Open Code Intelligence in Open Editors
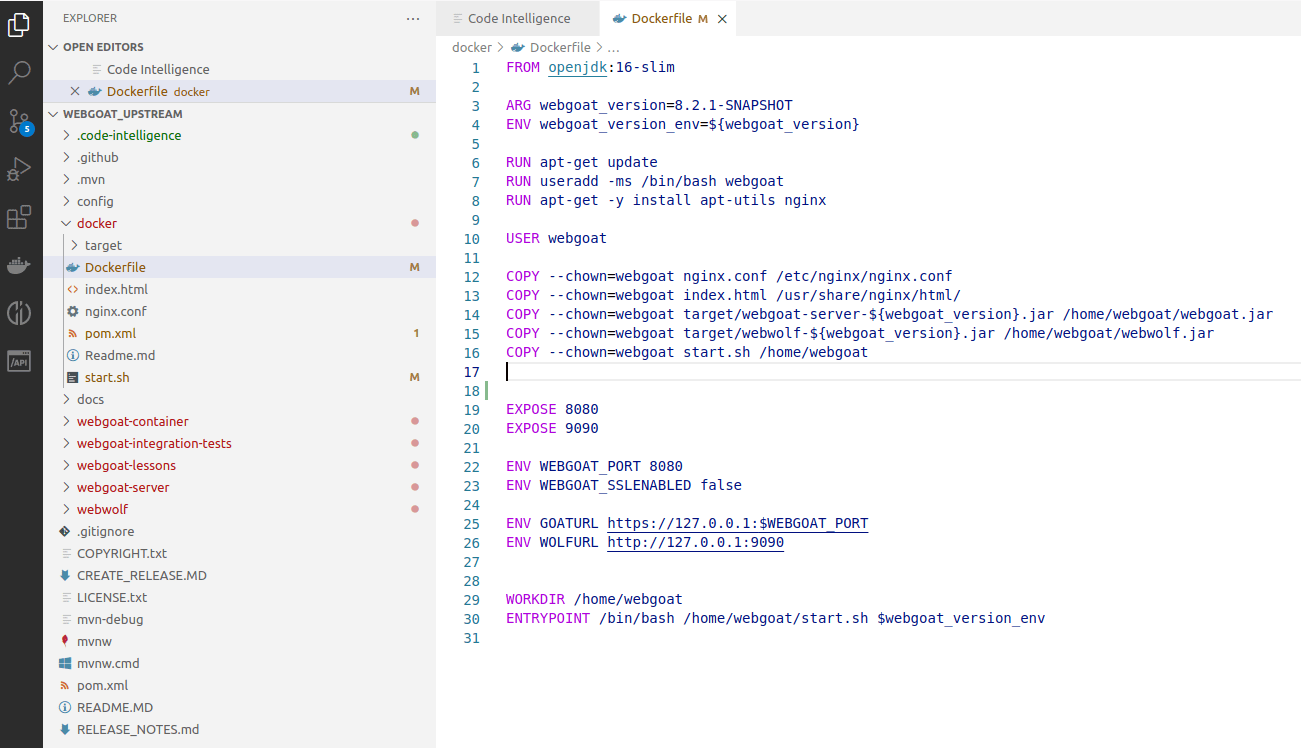The width and height of the screenshot is (1301, 748). (239, 69)
